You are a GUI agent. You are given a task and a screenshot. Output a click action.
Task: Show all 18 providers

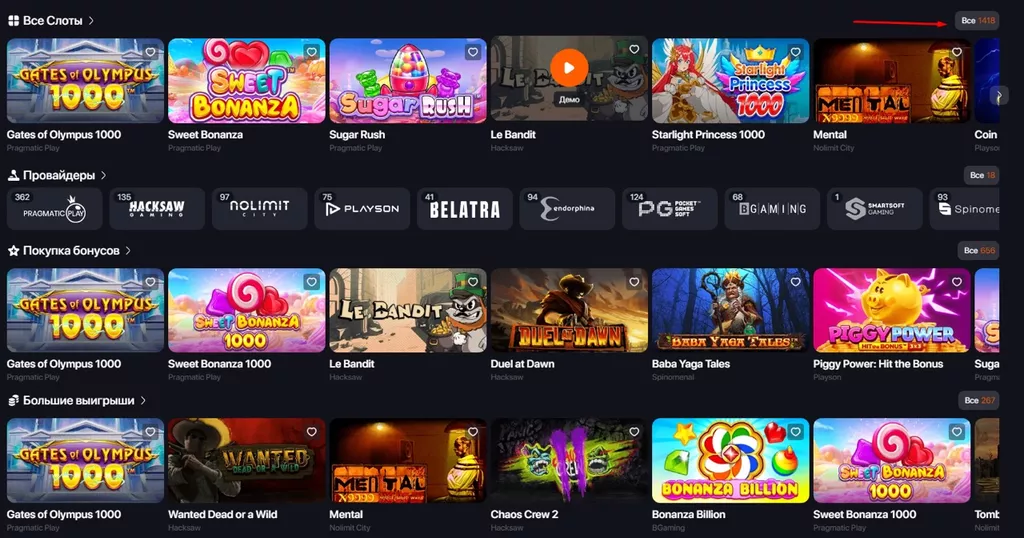(x=982, y=175)
